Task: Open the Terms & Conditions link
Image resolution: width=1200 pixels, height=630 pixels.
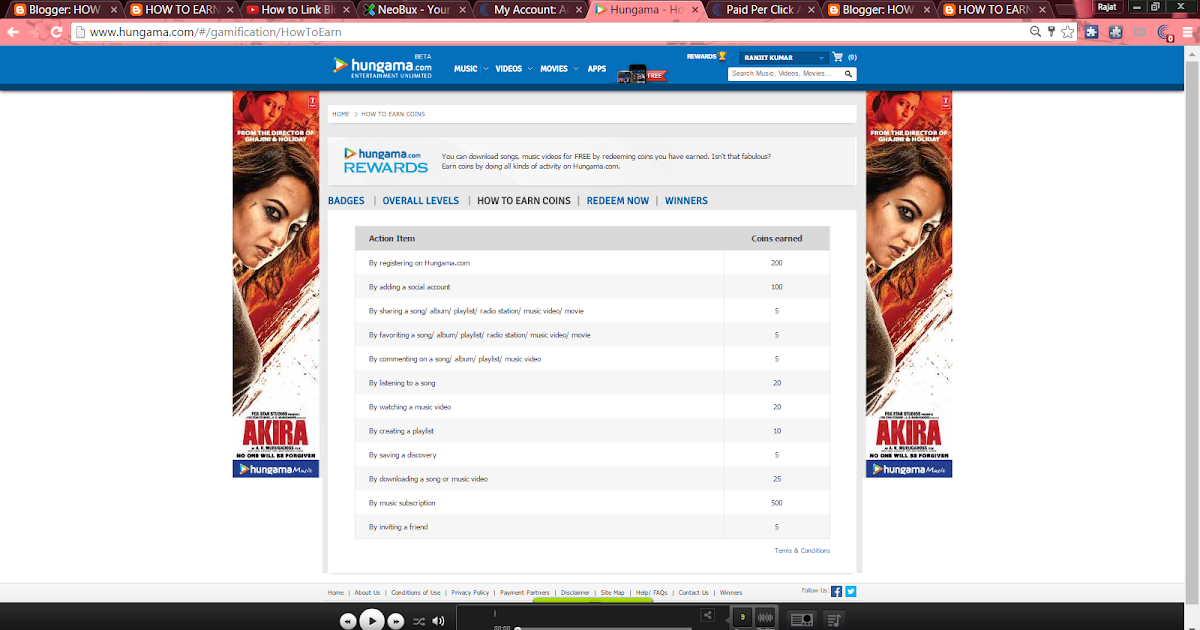Action: pos(802,551)
